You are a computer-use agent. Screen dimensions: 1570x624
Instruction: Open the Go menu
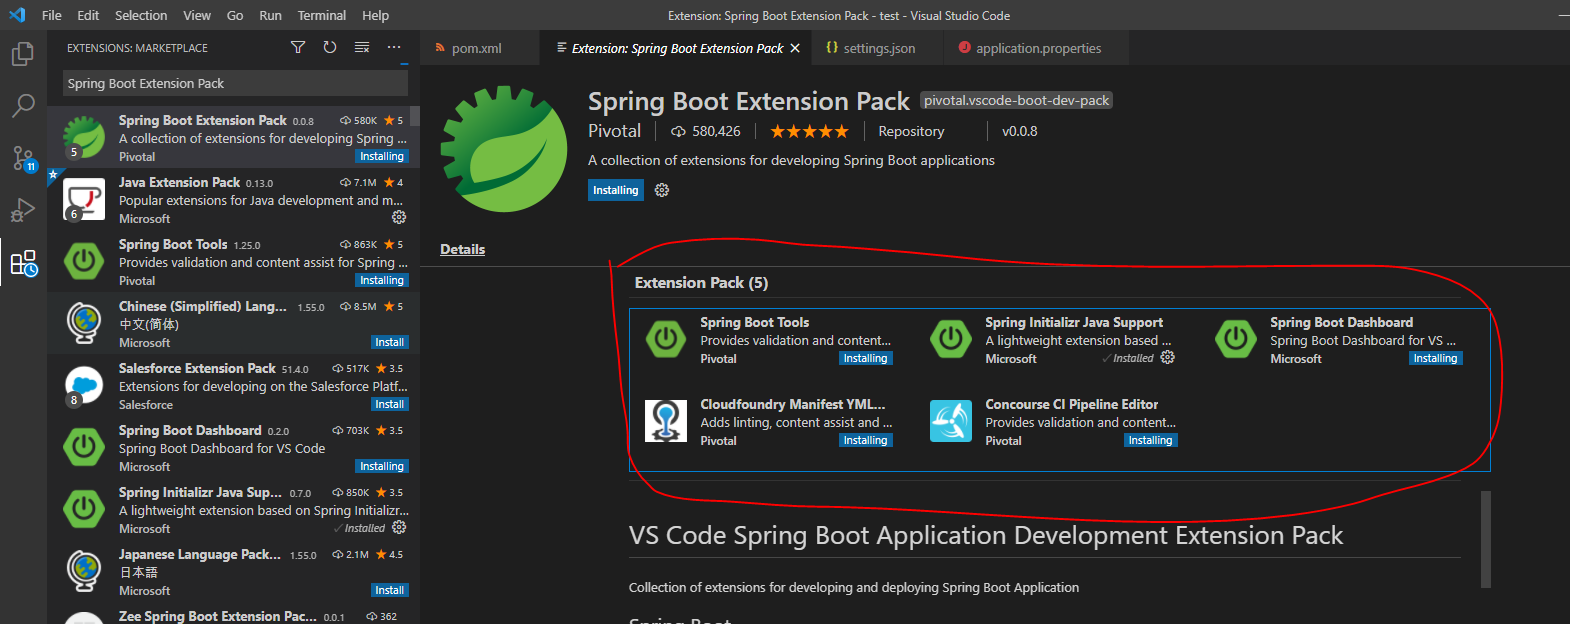pyautogui.click(x=235, y=15)
